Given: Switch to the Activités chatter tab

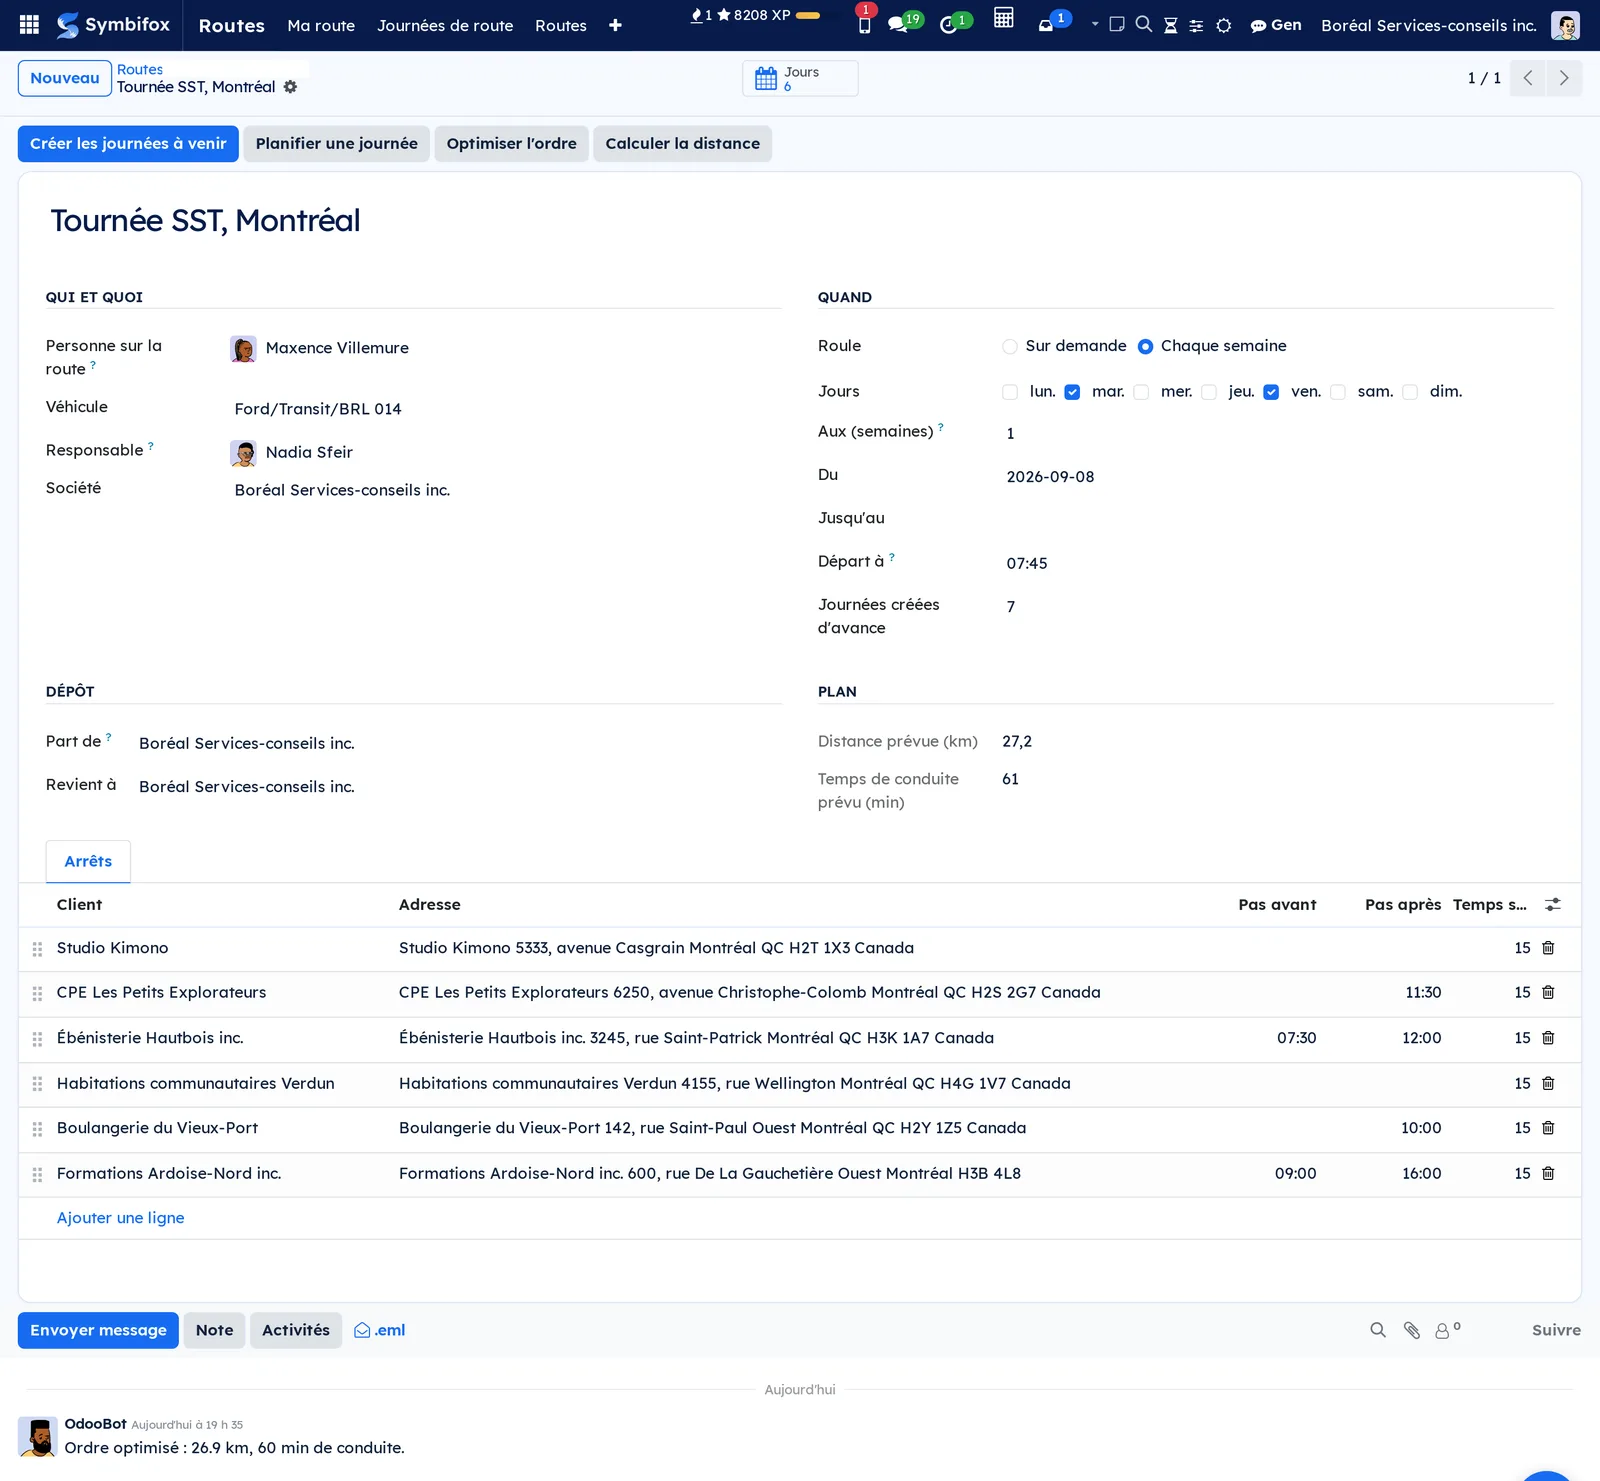Looking at the screenshot, I should click(296, 1330).
